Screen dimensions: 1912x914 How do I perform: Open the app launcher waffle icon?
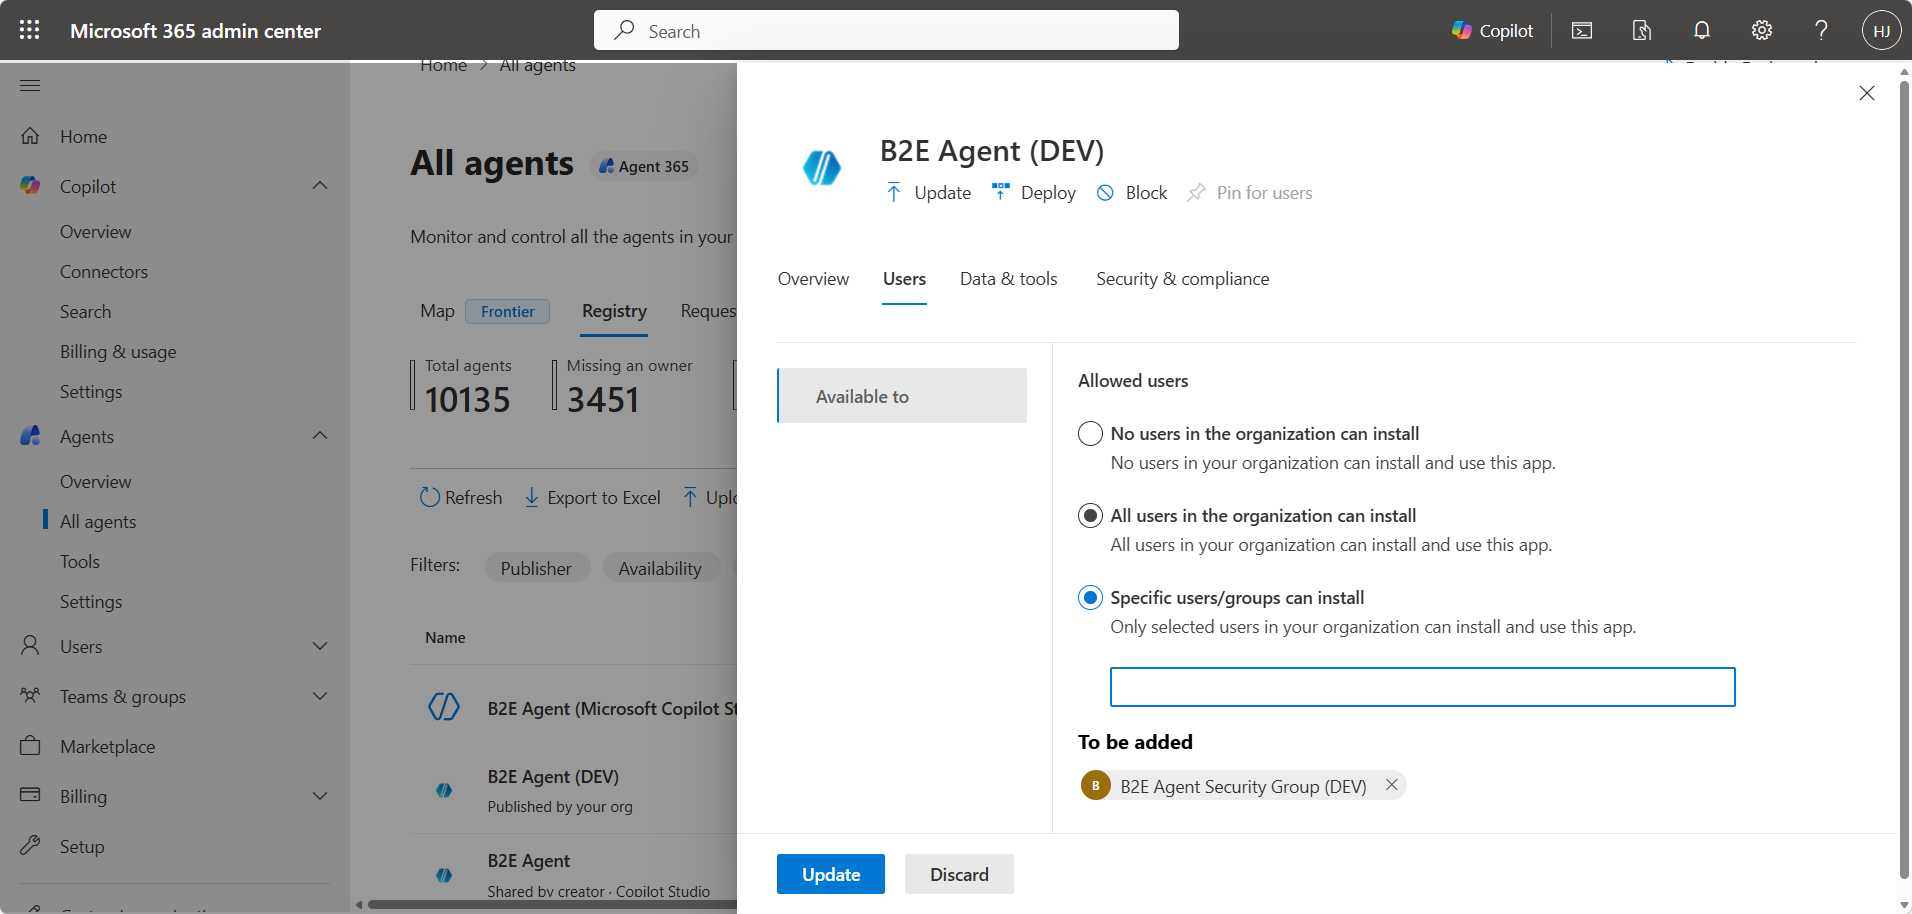point(30,30)
